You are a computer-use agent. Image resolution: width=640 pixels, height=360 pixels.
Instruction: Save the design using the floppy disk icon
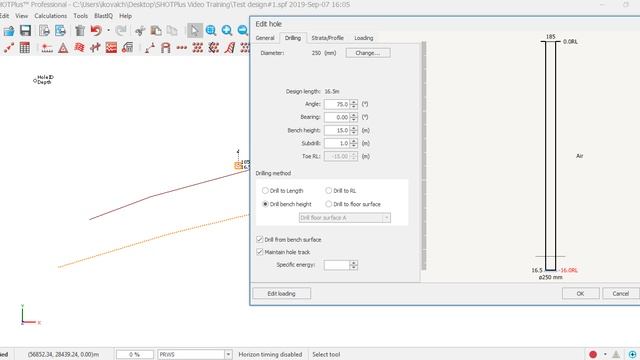(x=25, y=31)
